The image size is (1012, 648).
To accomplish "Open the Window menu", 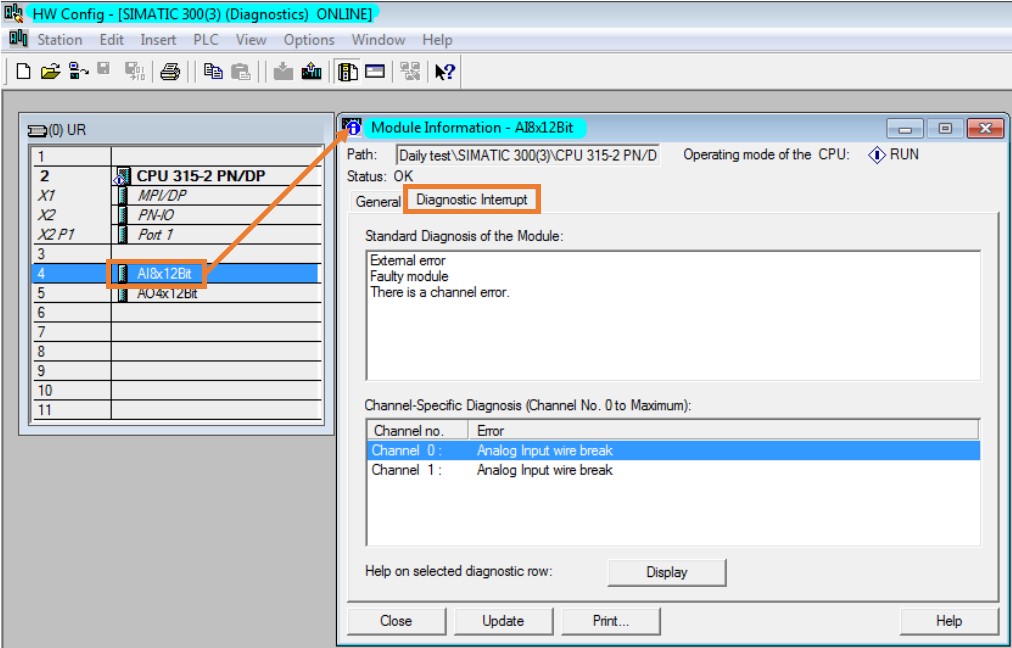I will [378, 39].
